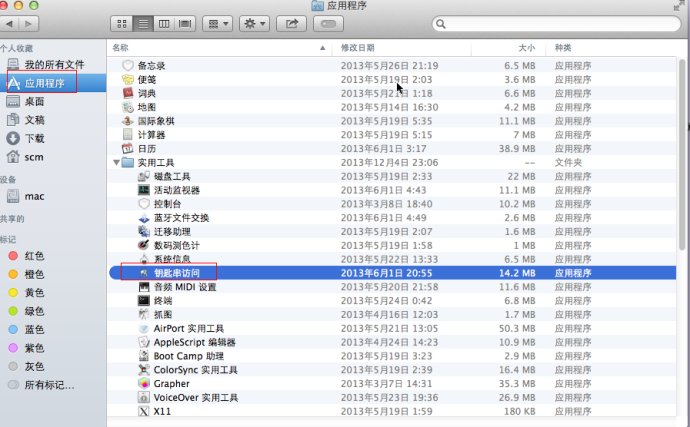
Task: Sort by the 大小 column header
Action: [x=508, y=48]
